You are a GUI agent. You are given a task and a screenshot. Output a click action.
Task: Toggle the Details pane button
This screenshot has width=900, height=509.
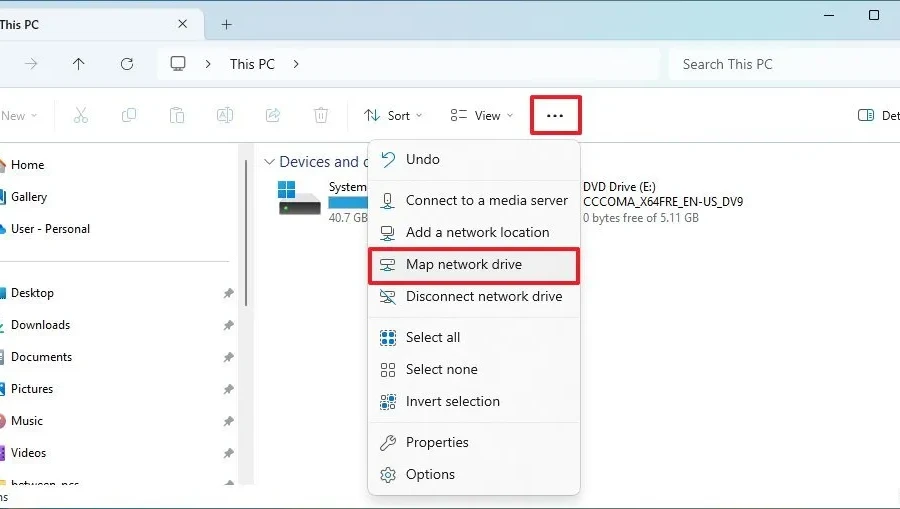point(878,115)
